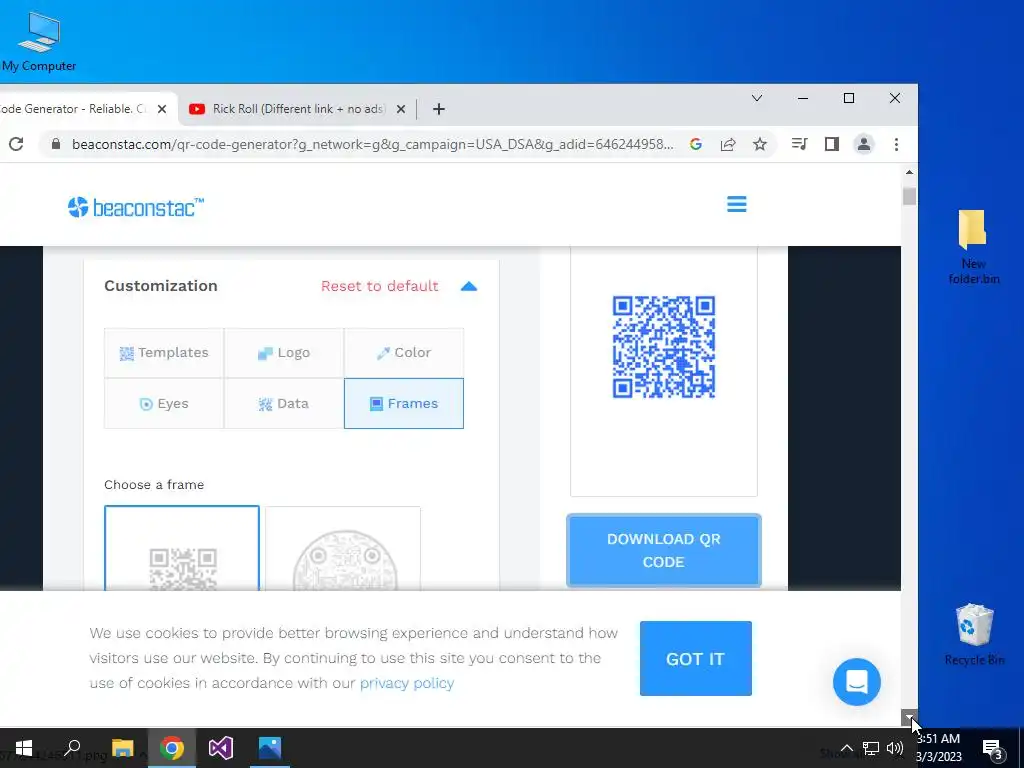Open the volume speaker tray icon
1024x768 pixels.
(895, 748)
